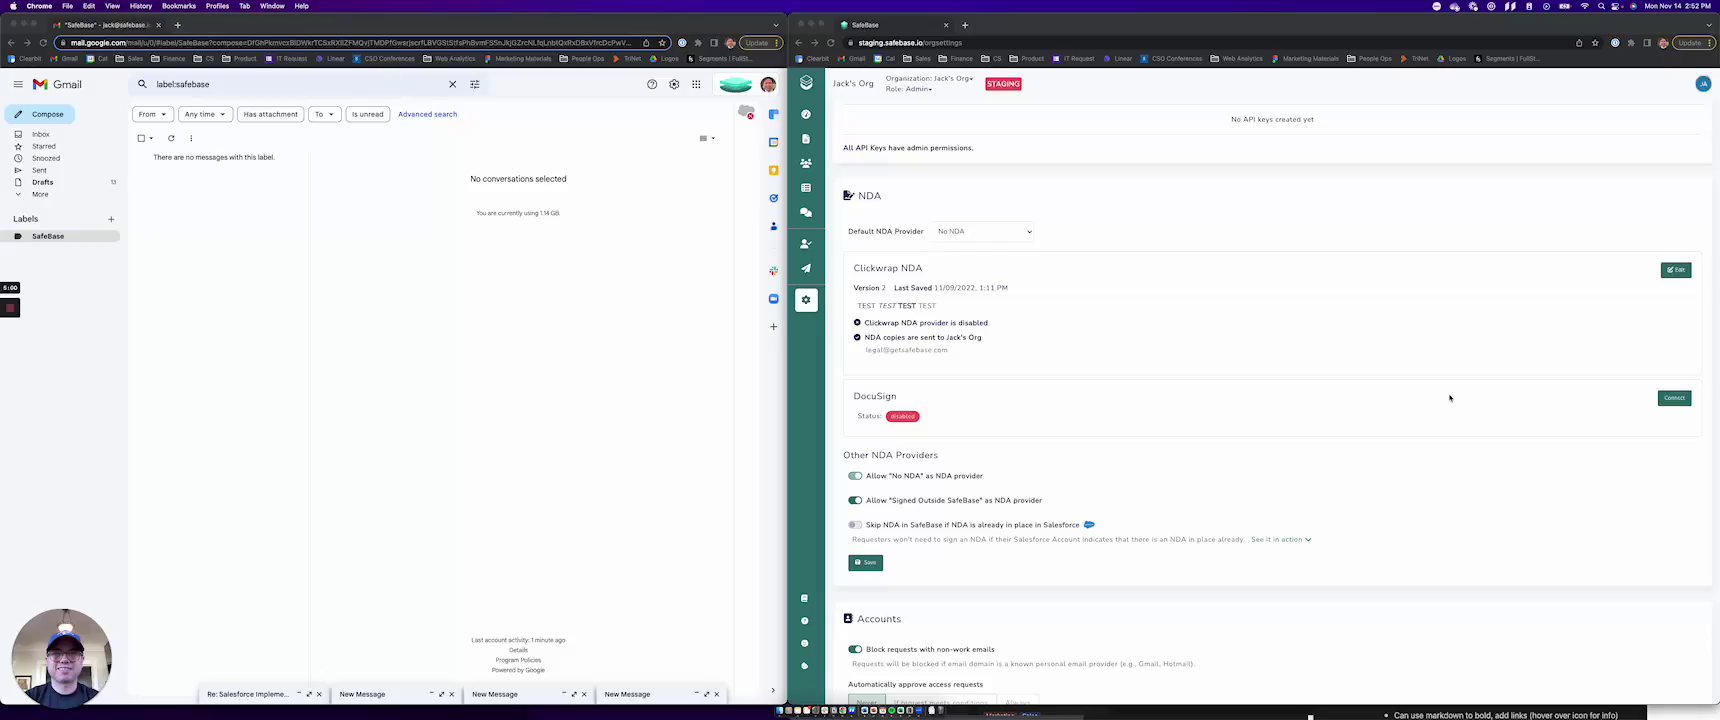Screen dimensions: 1720x720
Task: Open the Any time filter dropdown
Action: [x=205, y=114]
